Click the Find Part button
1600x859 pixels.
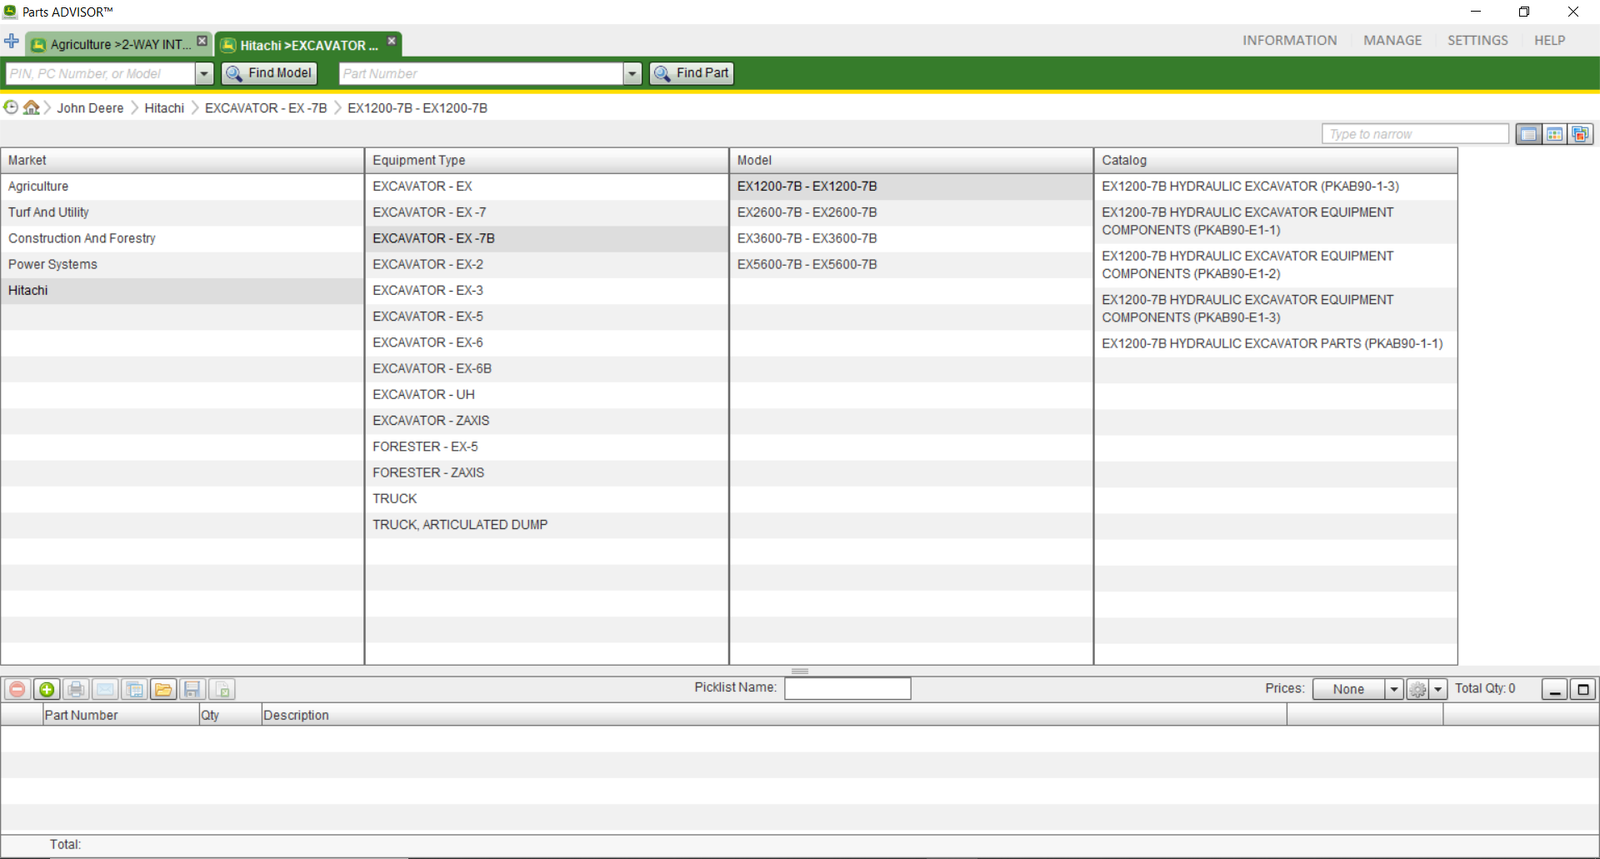(692, 73)
